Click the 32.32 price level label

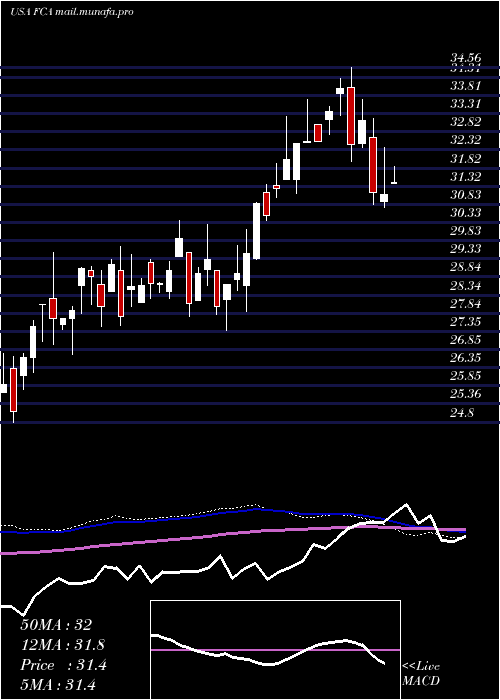point(466,140)
